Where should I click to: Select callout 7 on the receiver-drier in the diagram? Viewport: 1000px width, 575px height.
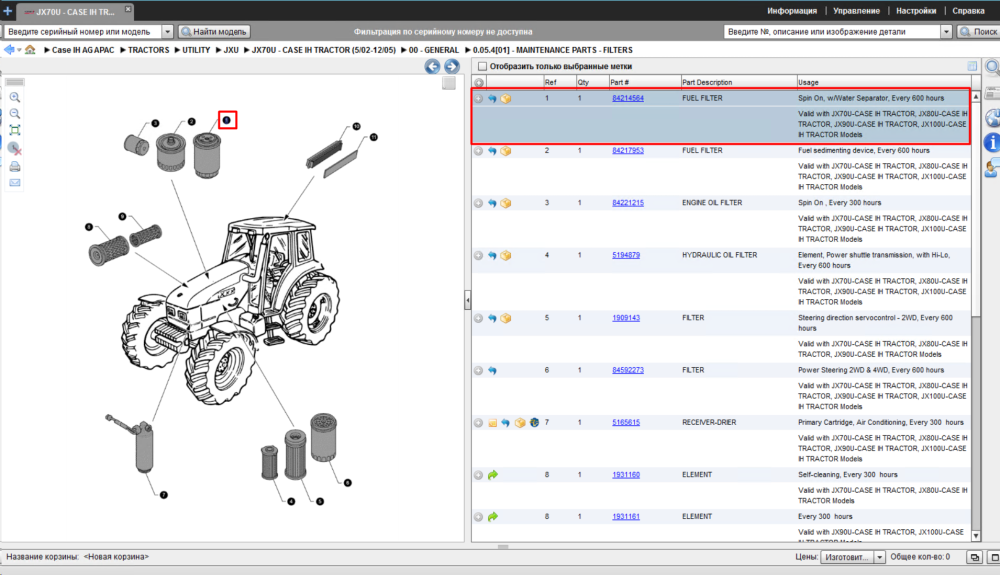(164, 495)
